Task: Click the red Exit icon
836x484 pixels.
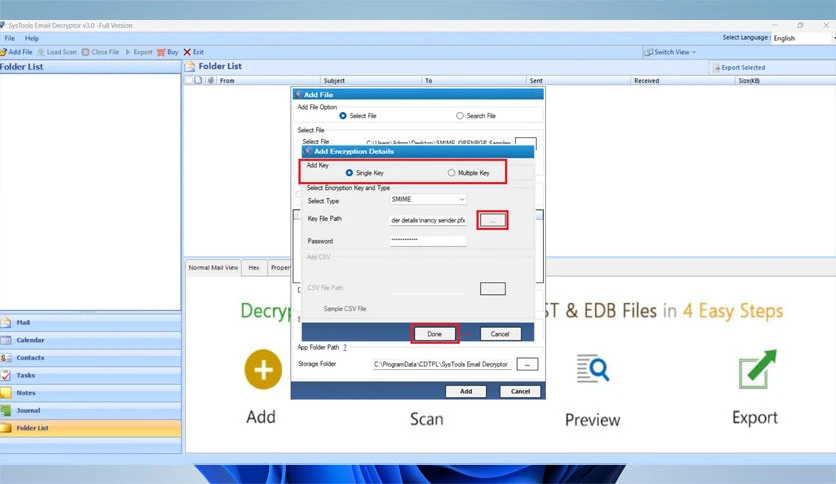Action: [x=187, y=52]
